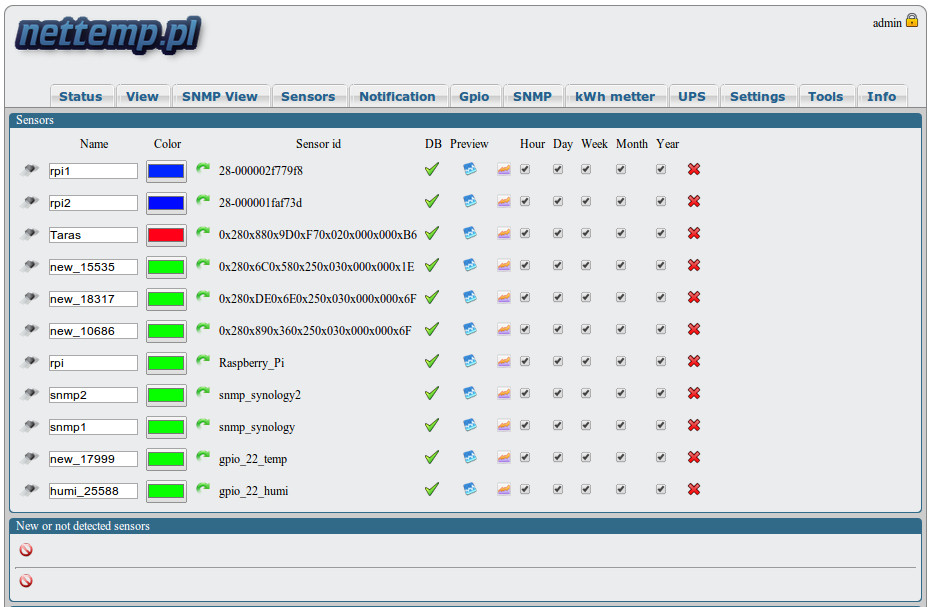Remove sensor new_18317 via red X
The height and width of the screenshot is (607, 933).
coord(694,298)
